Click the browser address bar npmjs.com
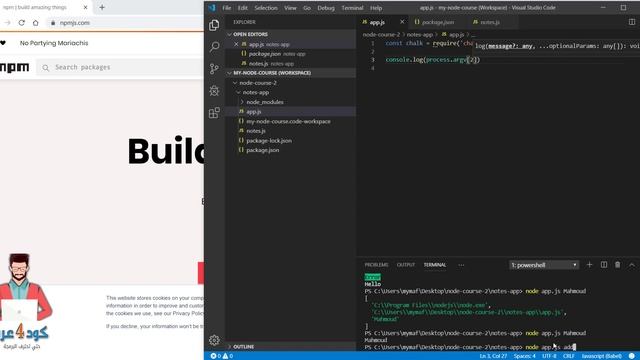The height and width of the screenshot is (360, 640). pyautogui.click(x=74, y=23)
